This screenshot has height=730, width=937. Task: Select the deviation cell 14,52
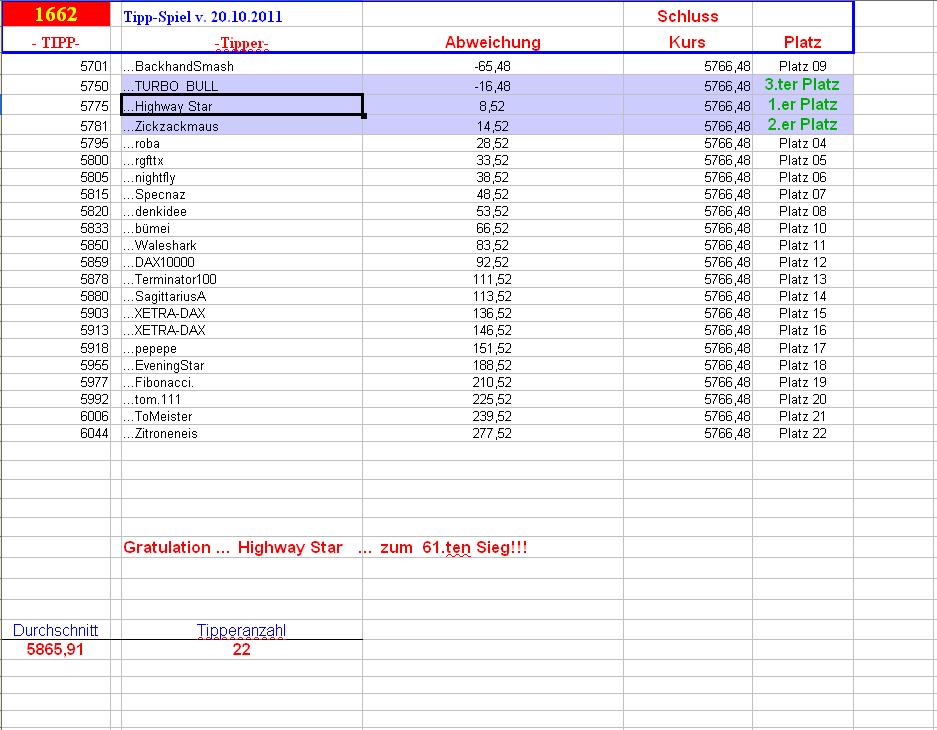pos(492,126)
